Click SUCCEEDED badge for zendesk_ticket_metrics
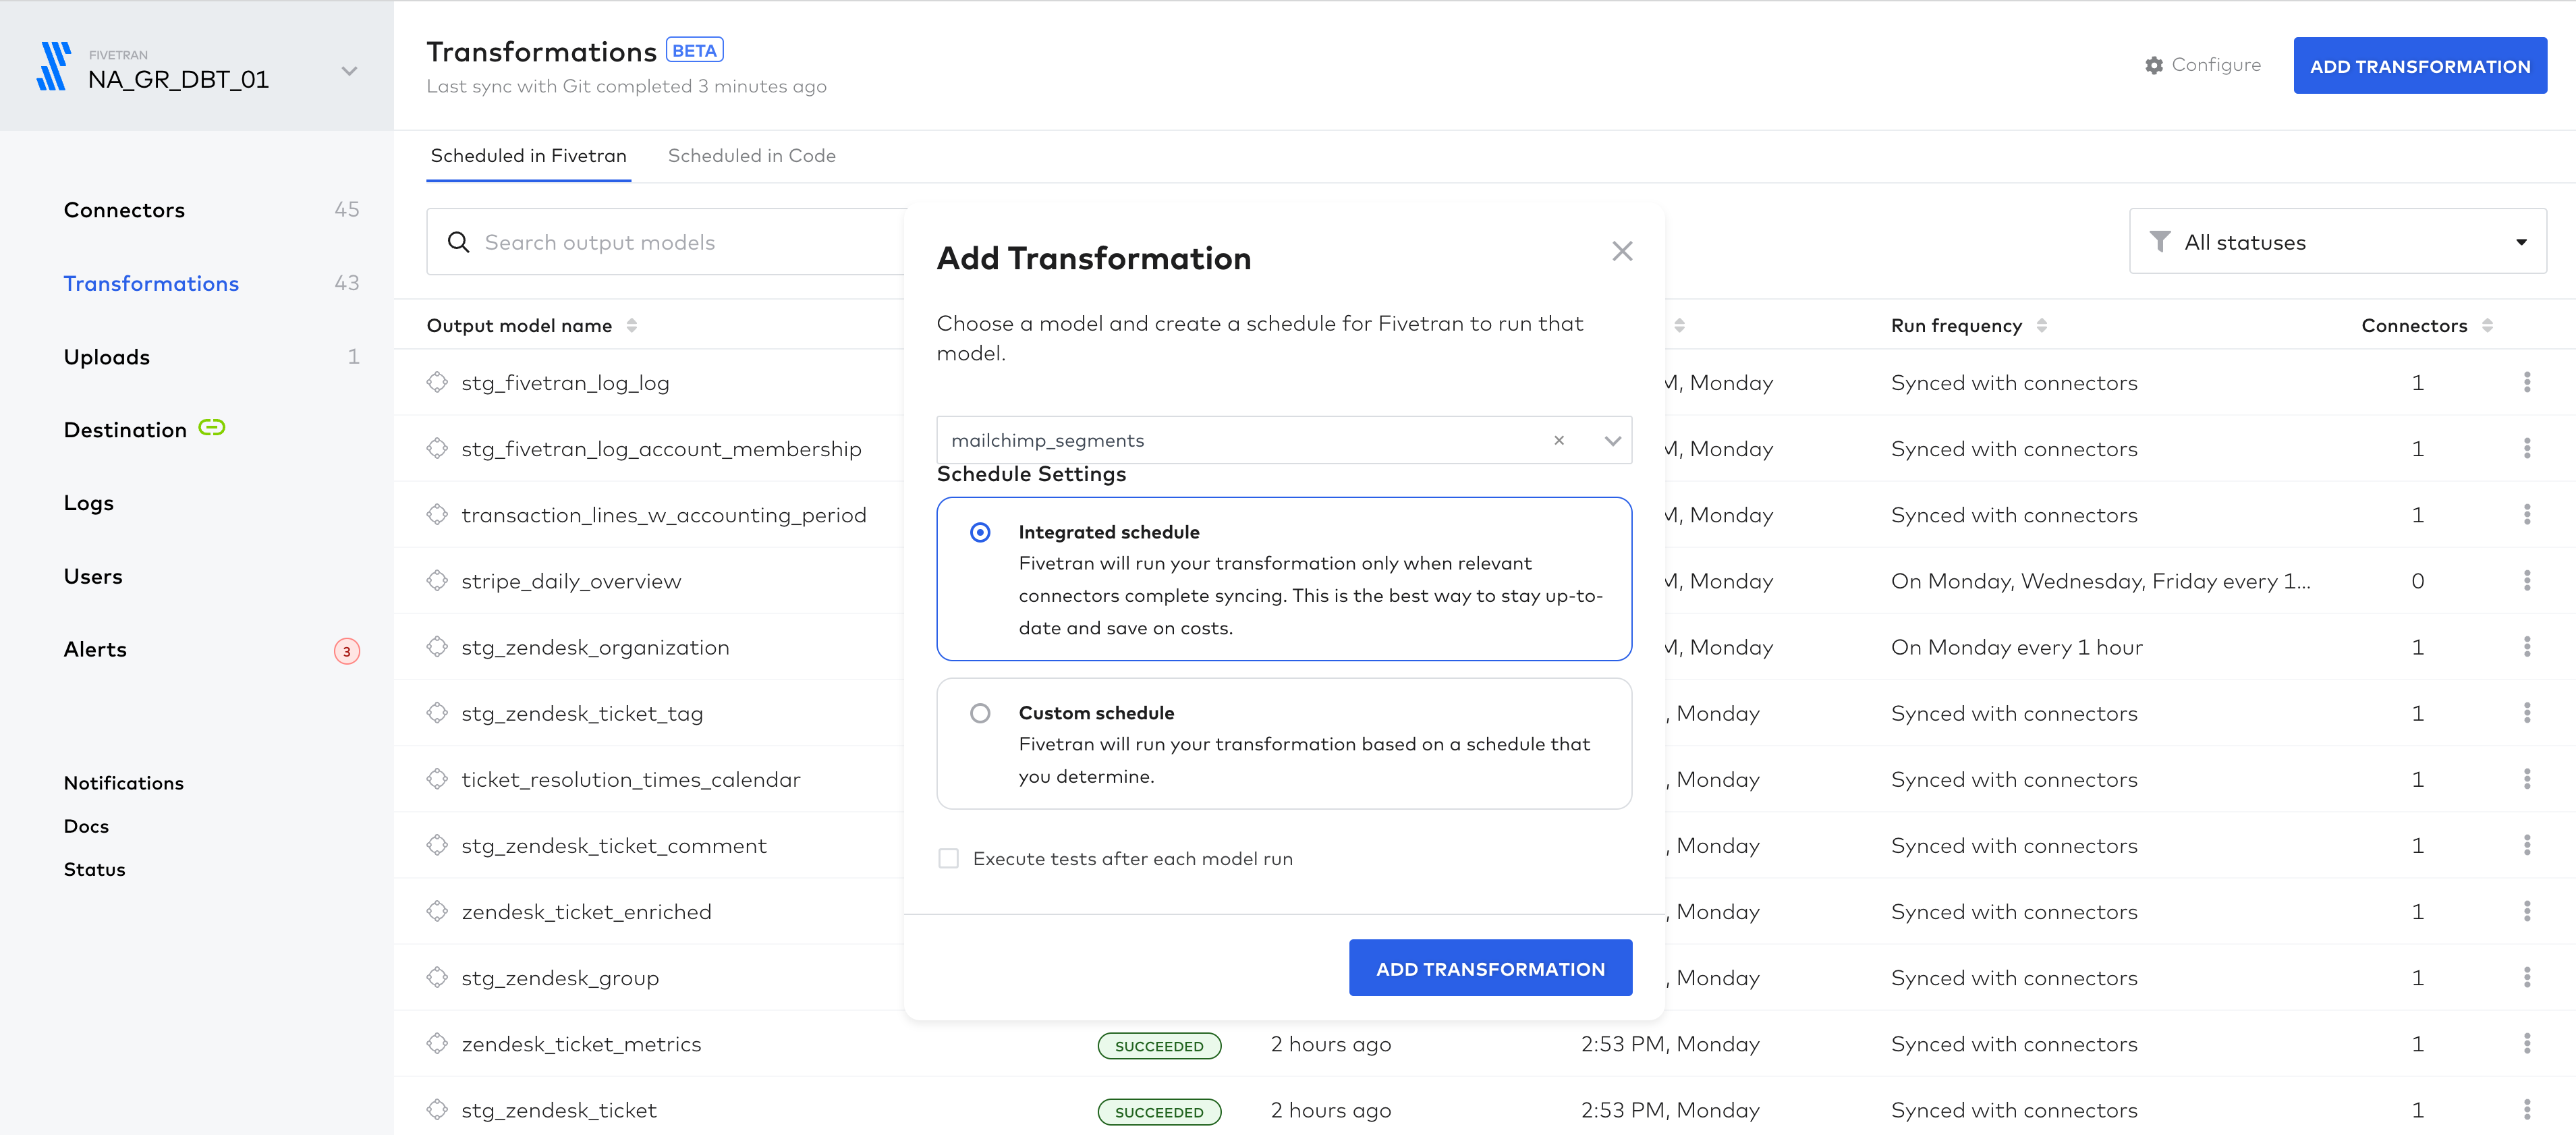This screenshot has height=1135, width=2576. 1159,1046
